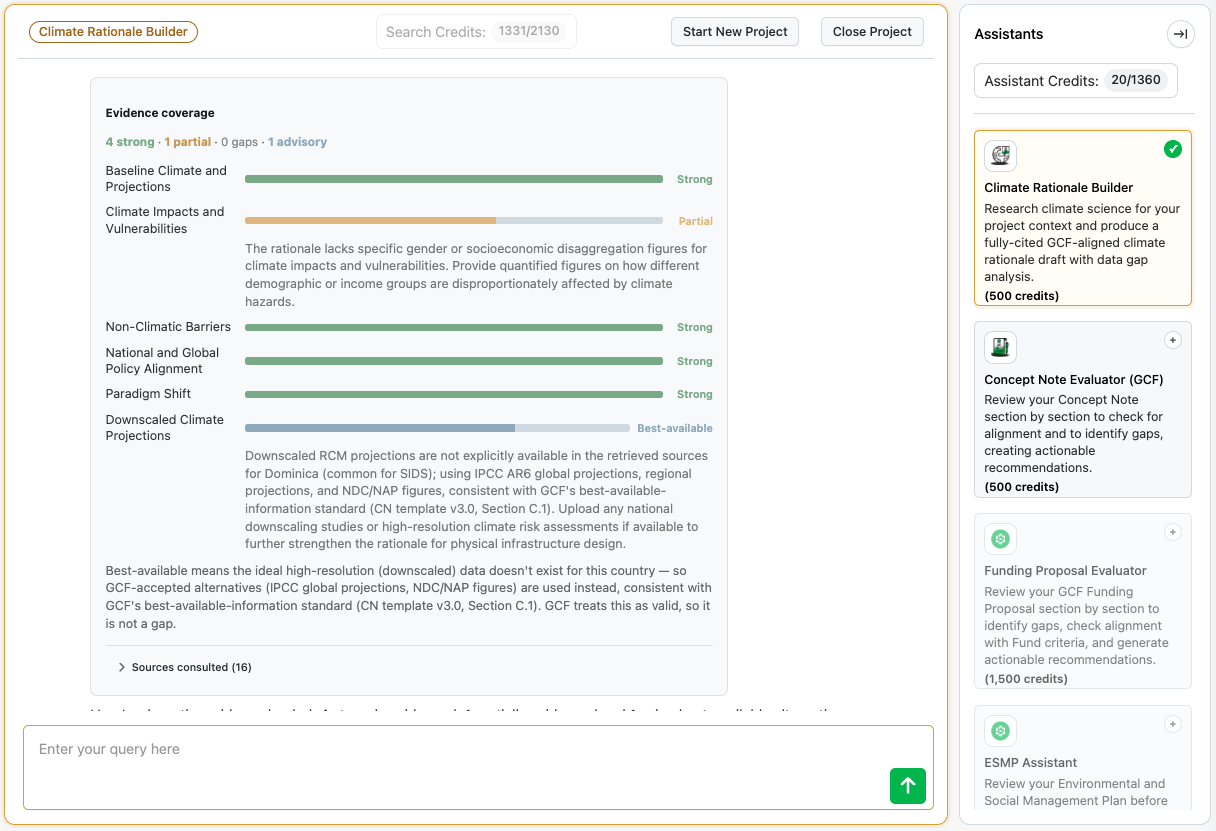Collapse the Assistants panel arrow icon

click(x=1180, y=34)
